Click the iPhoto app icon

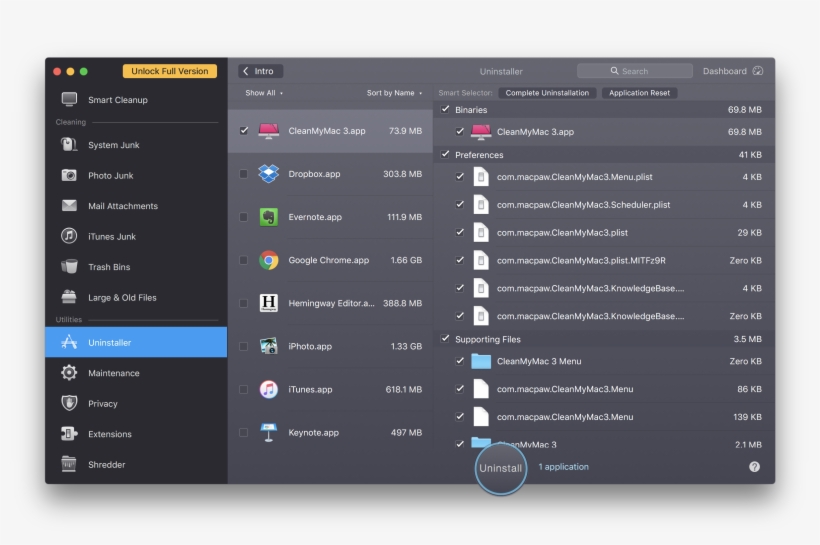pos(269,346)
